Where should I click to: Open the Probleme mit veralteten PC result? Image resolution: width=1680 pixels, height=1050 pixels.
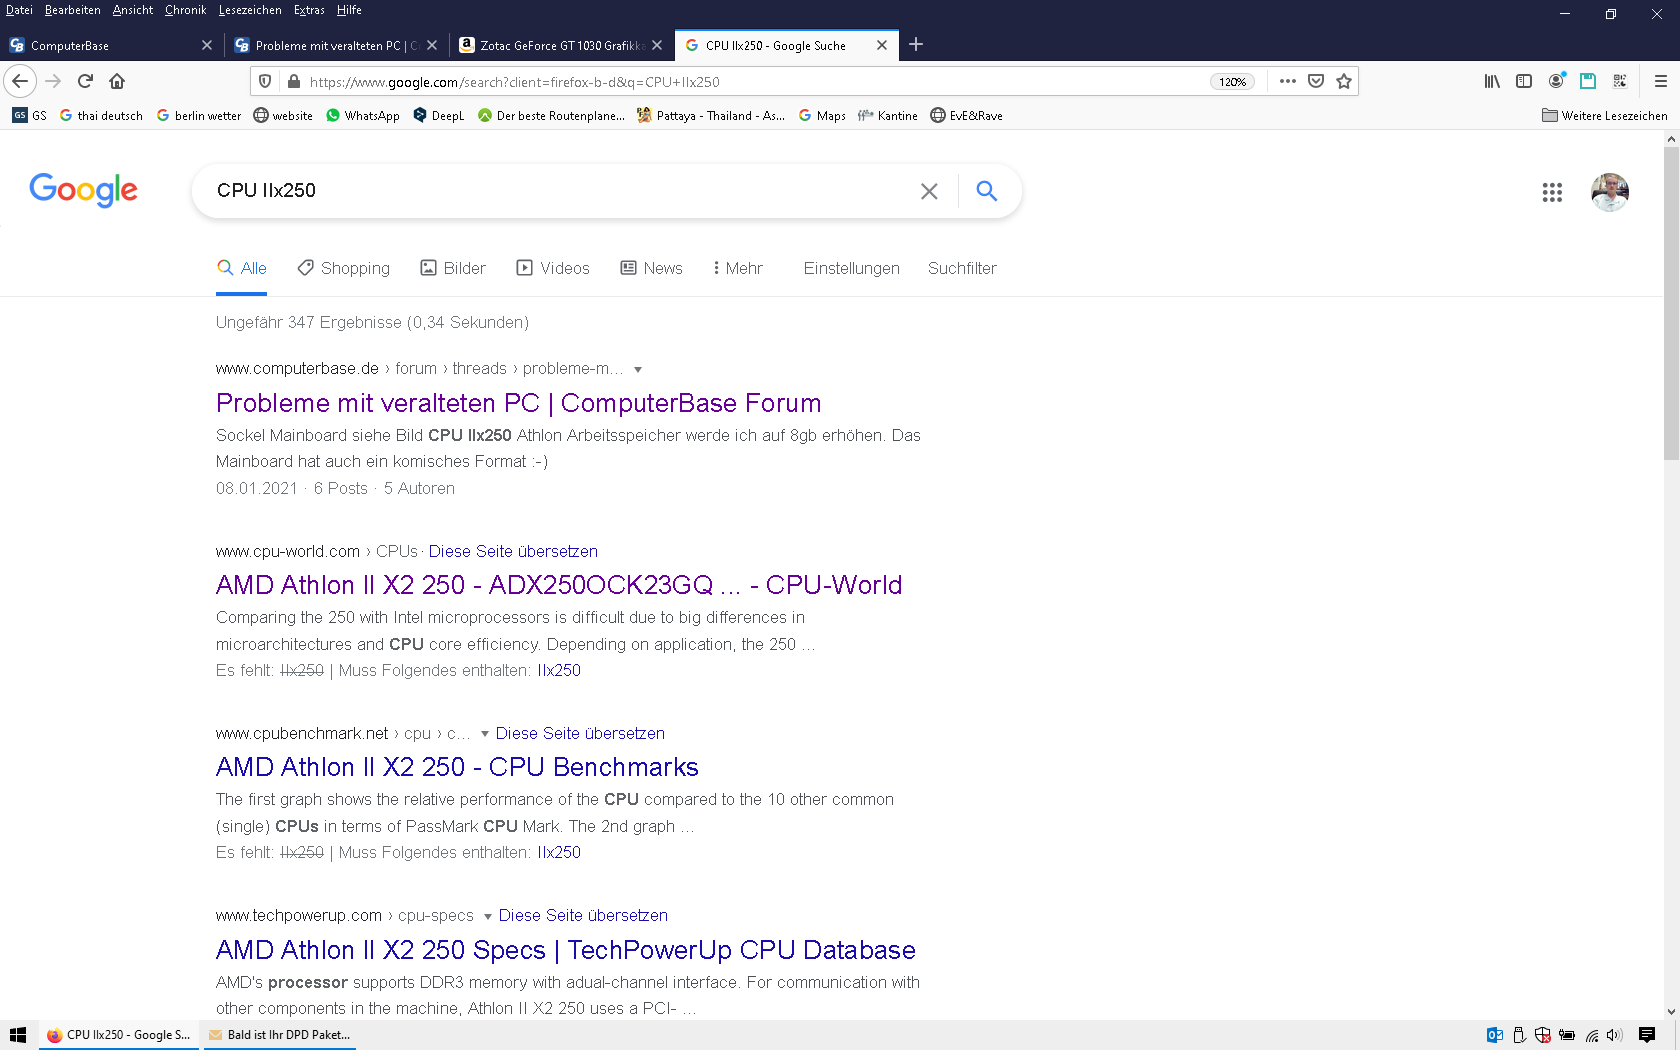tap(517, 403)
